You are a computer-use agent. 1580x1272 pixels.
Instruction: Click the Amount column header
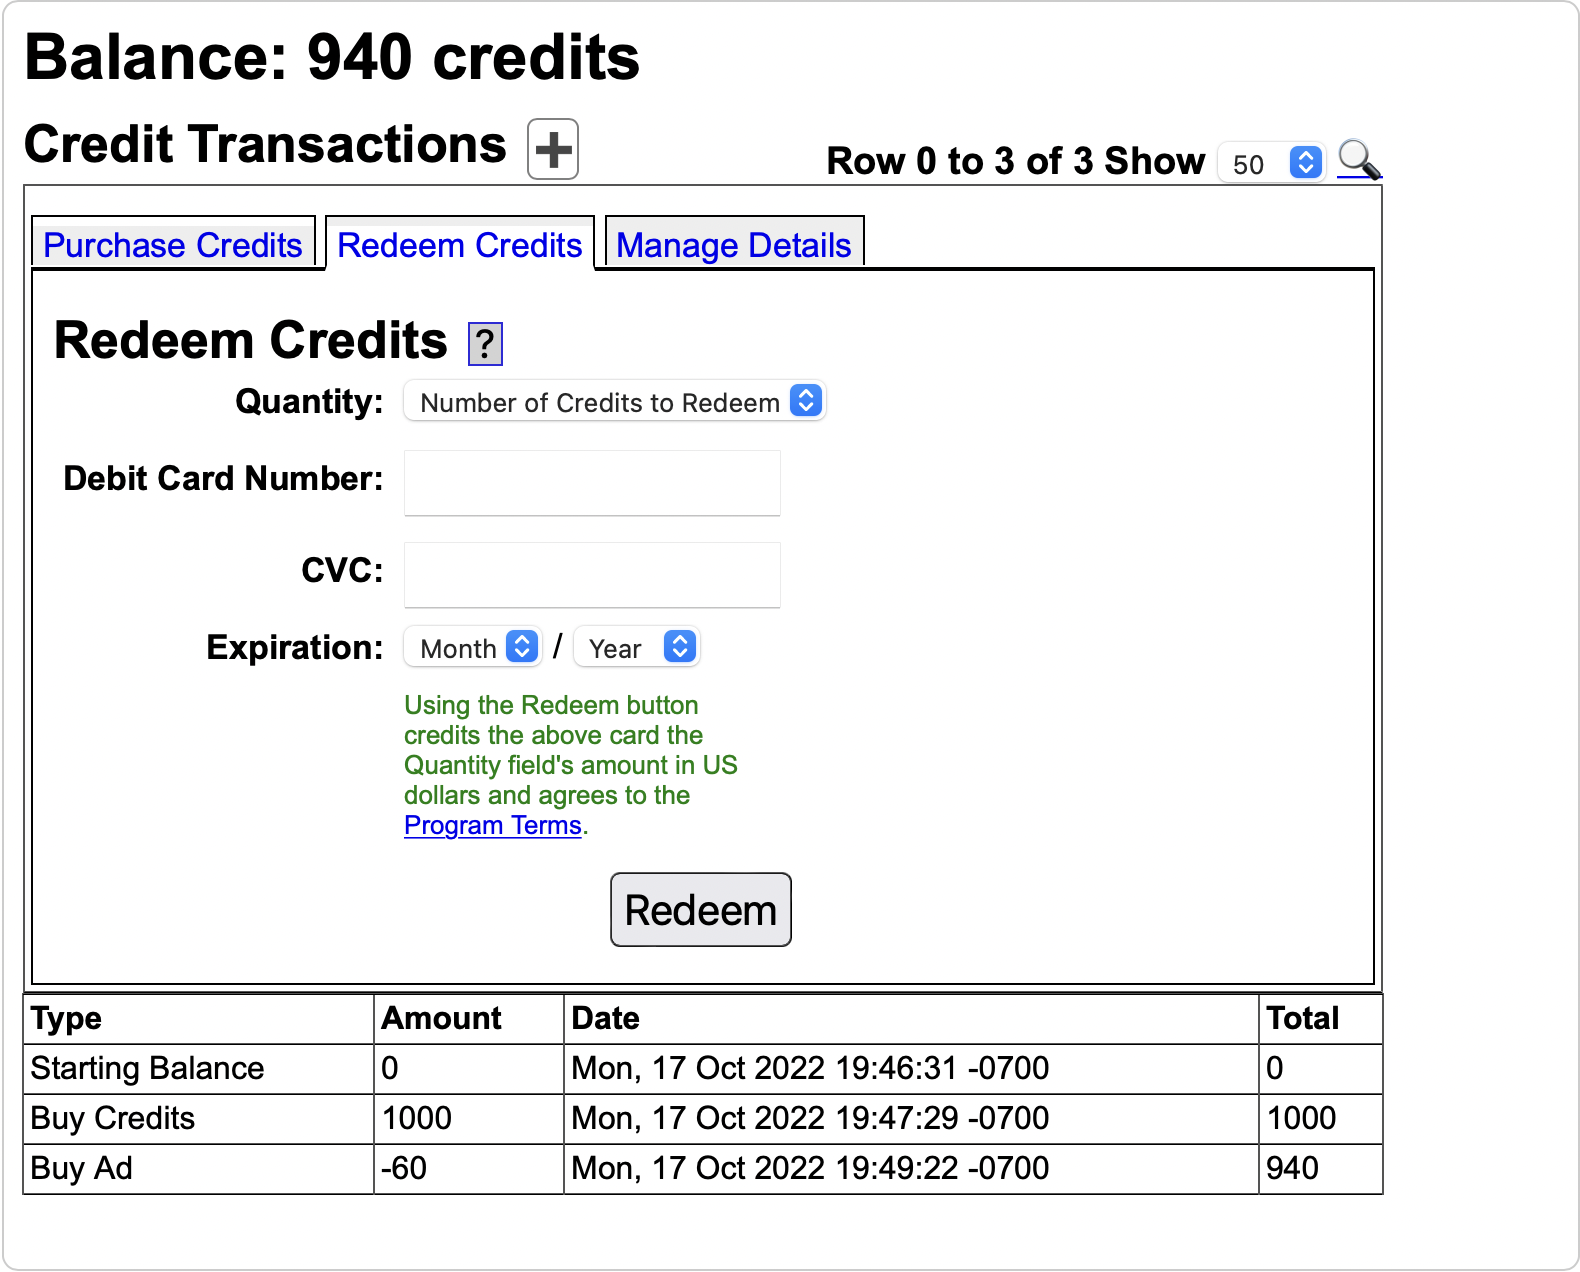click(x=469, y=1019)
